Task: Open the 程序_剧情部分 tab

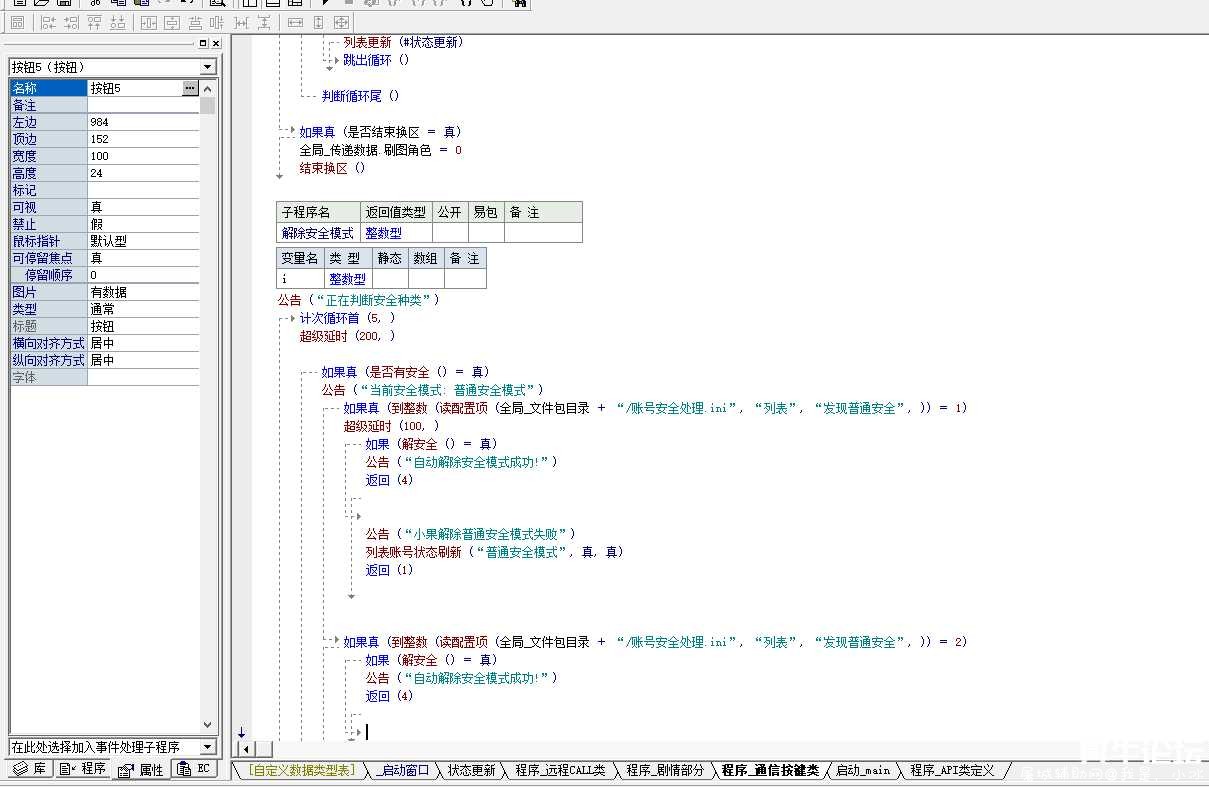Action: point(665,770)
